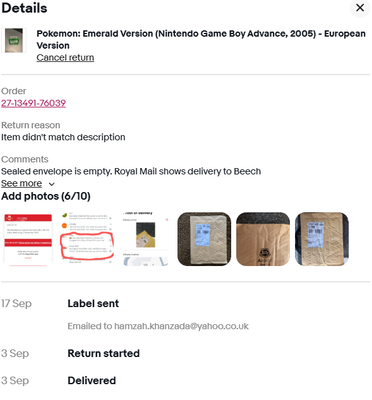Expand comments using the chevron arrow
The image size is (372, 400).
click(x=52, y=184)
